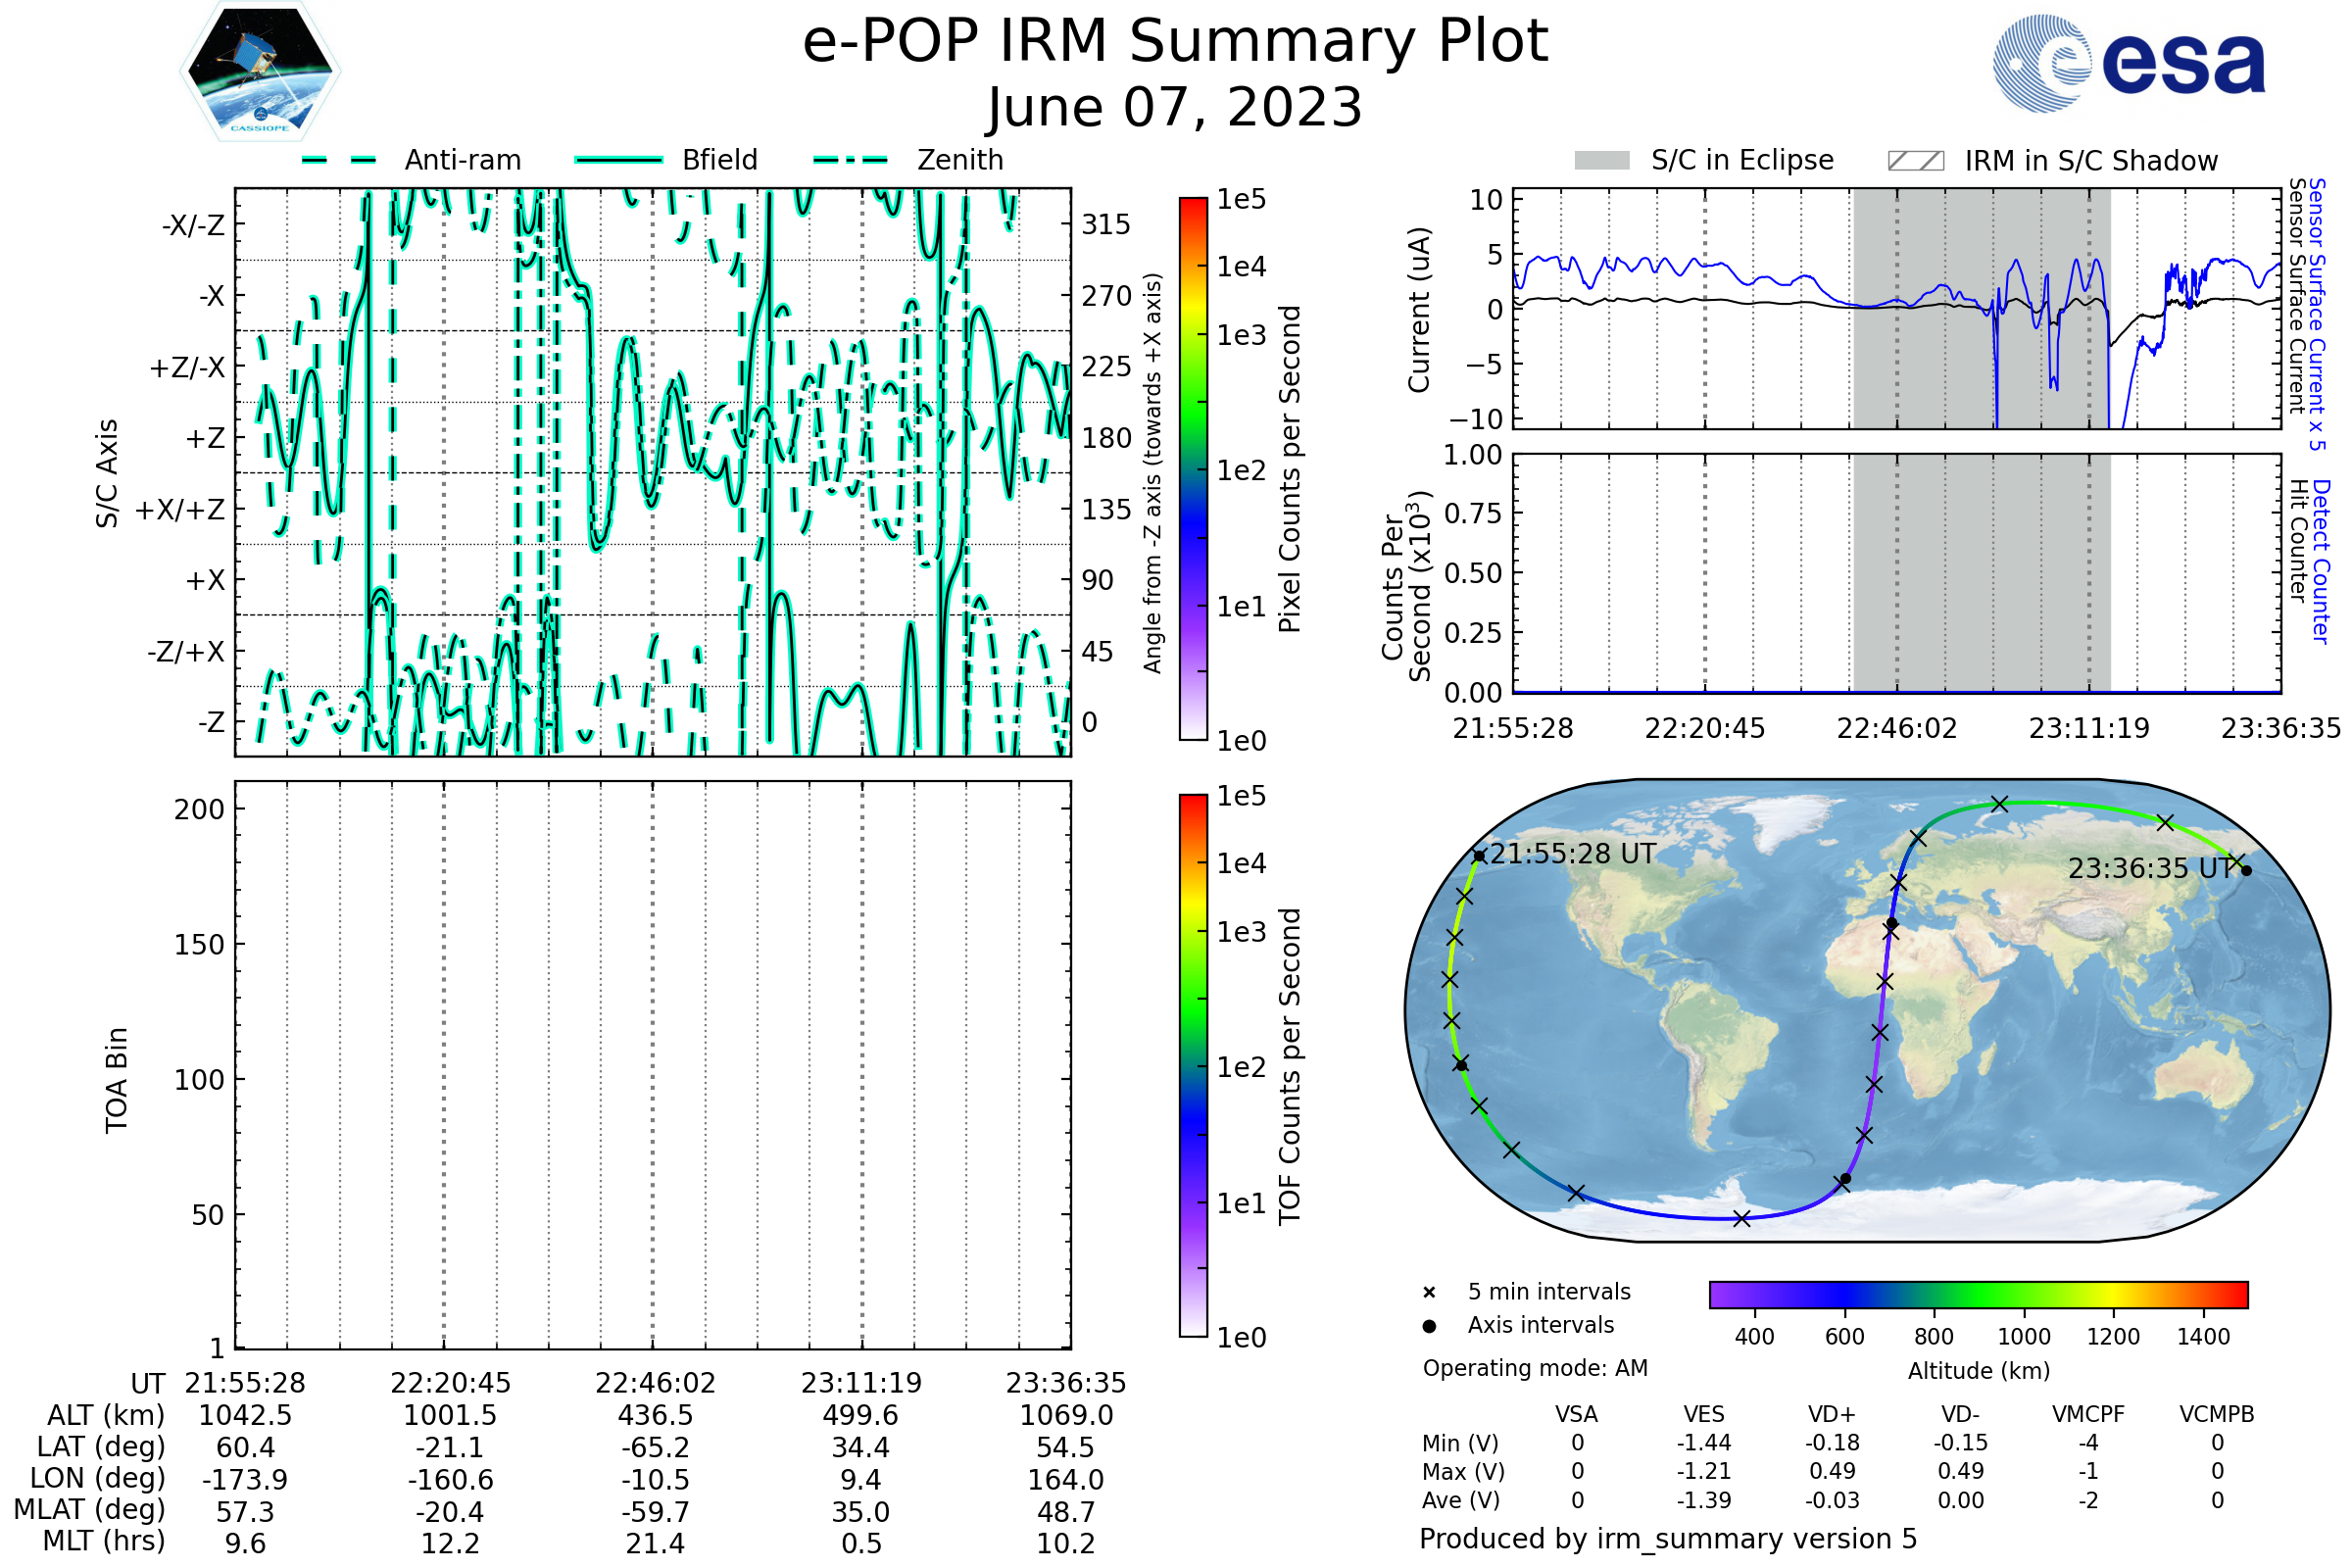Click the Axis intervals dot legend marker
Viewport: 2352px width, 1568px height.
(x=1429, y=1326)
